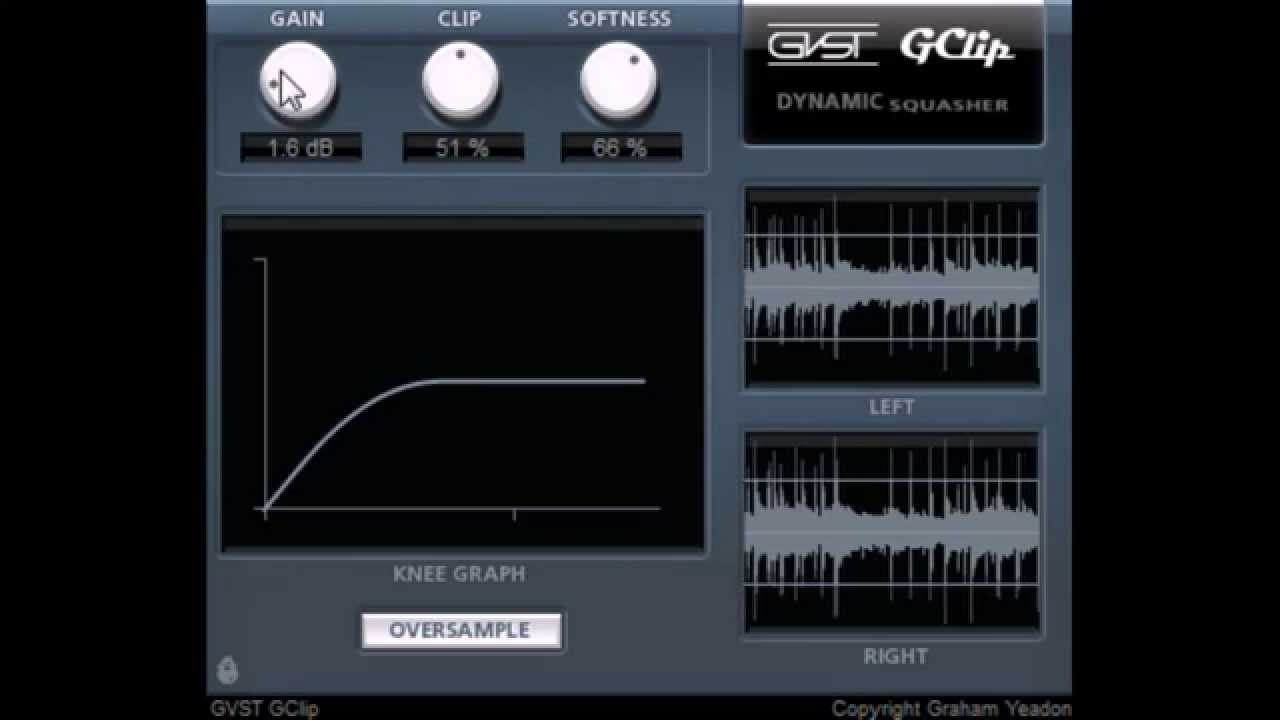Select the 66 % softness value field
Viewport: 1280px width, 720px height.
click(621, 148)
